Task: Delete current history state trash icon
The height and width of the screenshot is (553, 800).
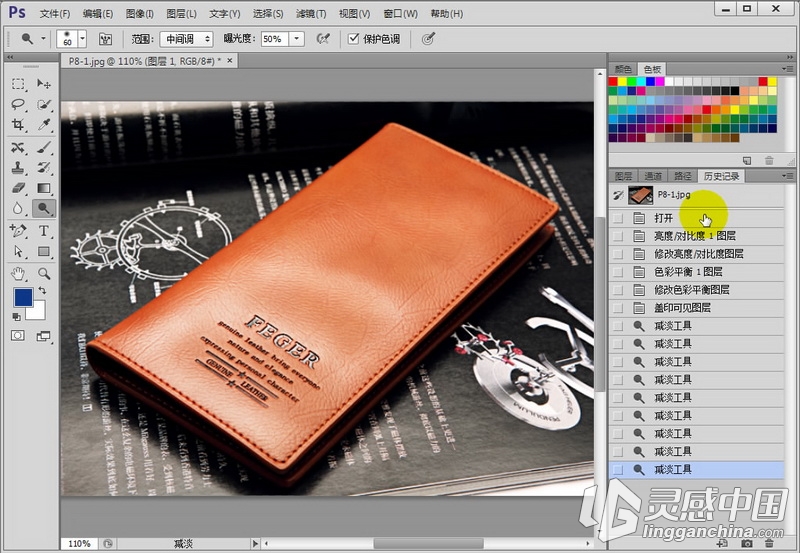Action: (769, 544)
